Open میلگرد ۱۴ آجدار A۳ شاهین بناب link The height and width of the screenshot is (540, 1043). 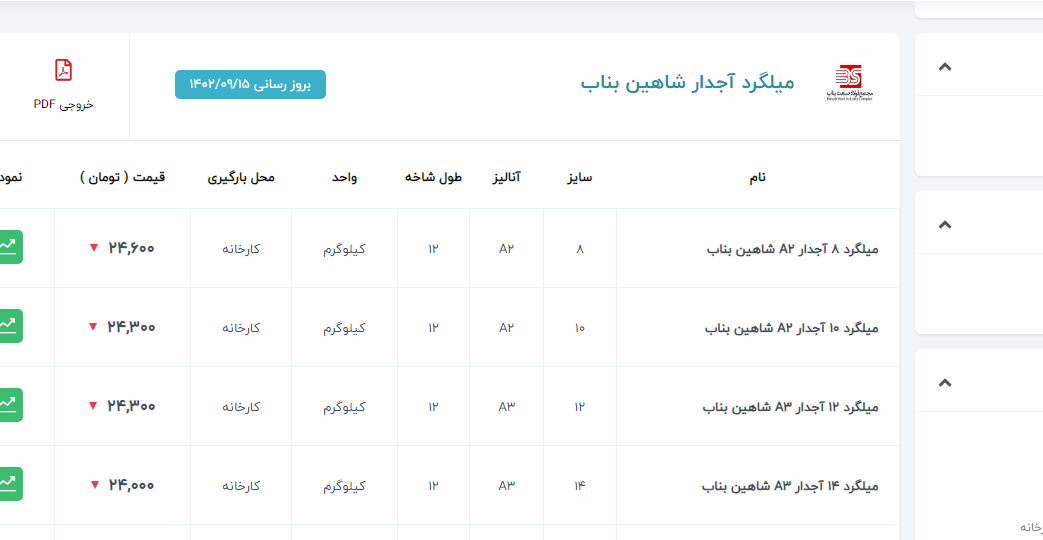(x=790, y=486)
